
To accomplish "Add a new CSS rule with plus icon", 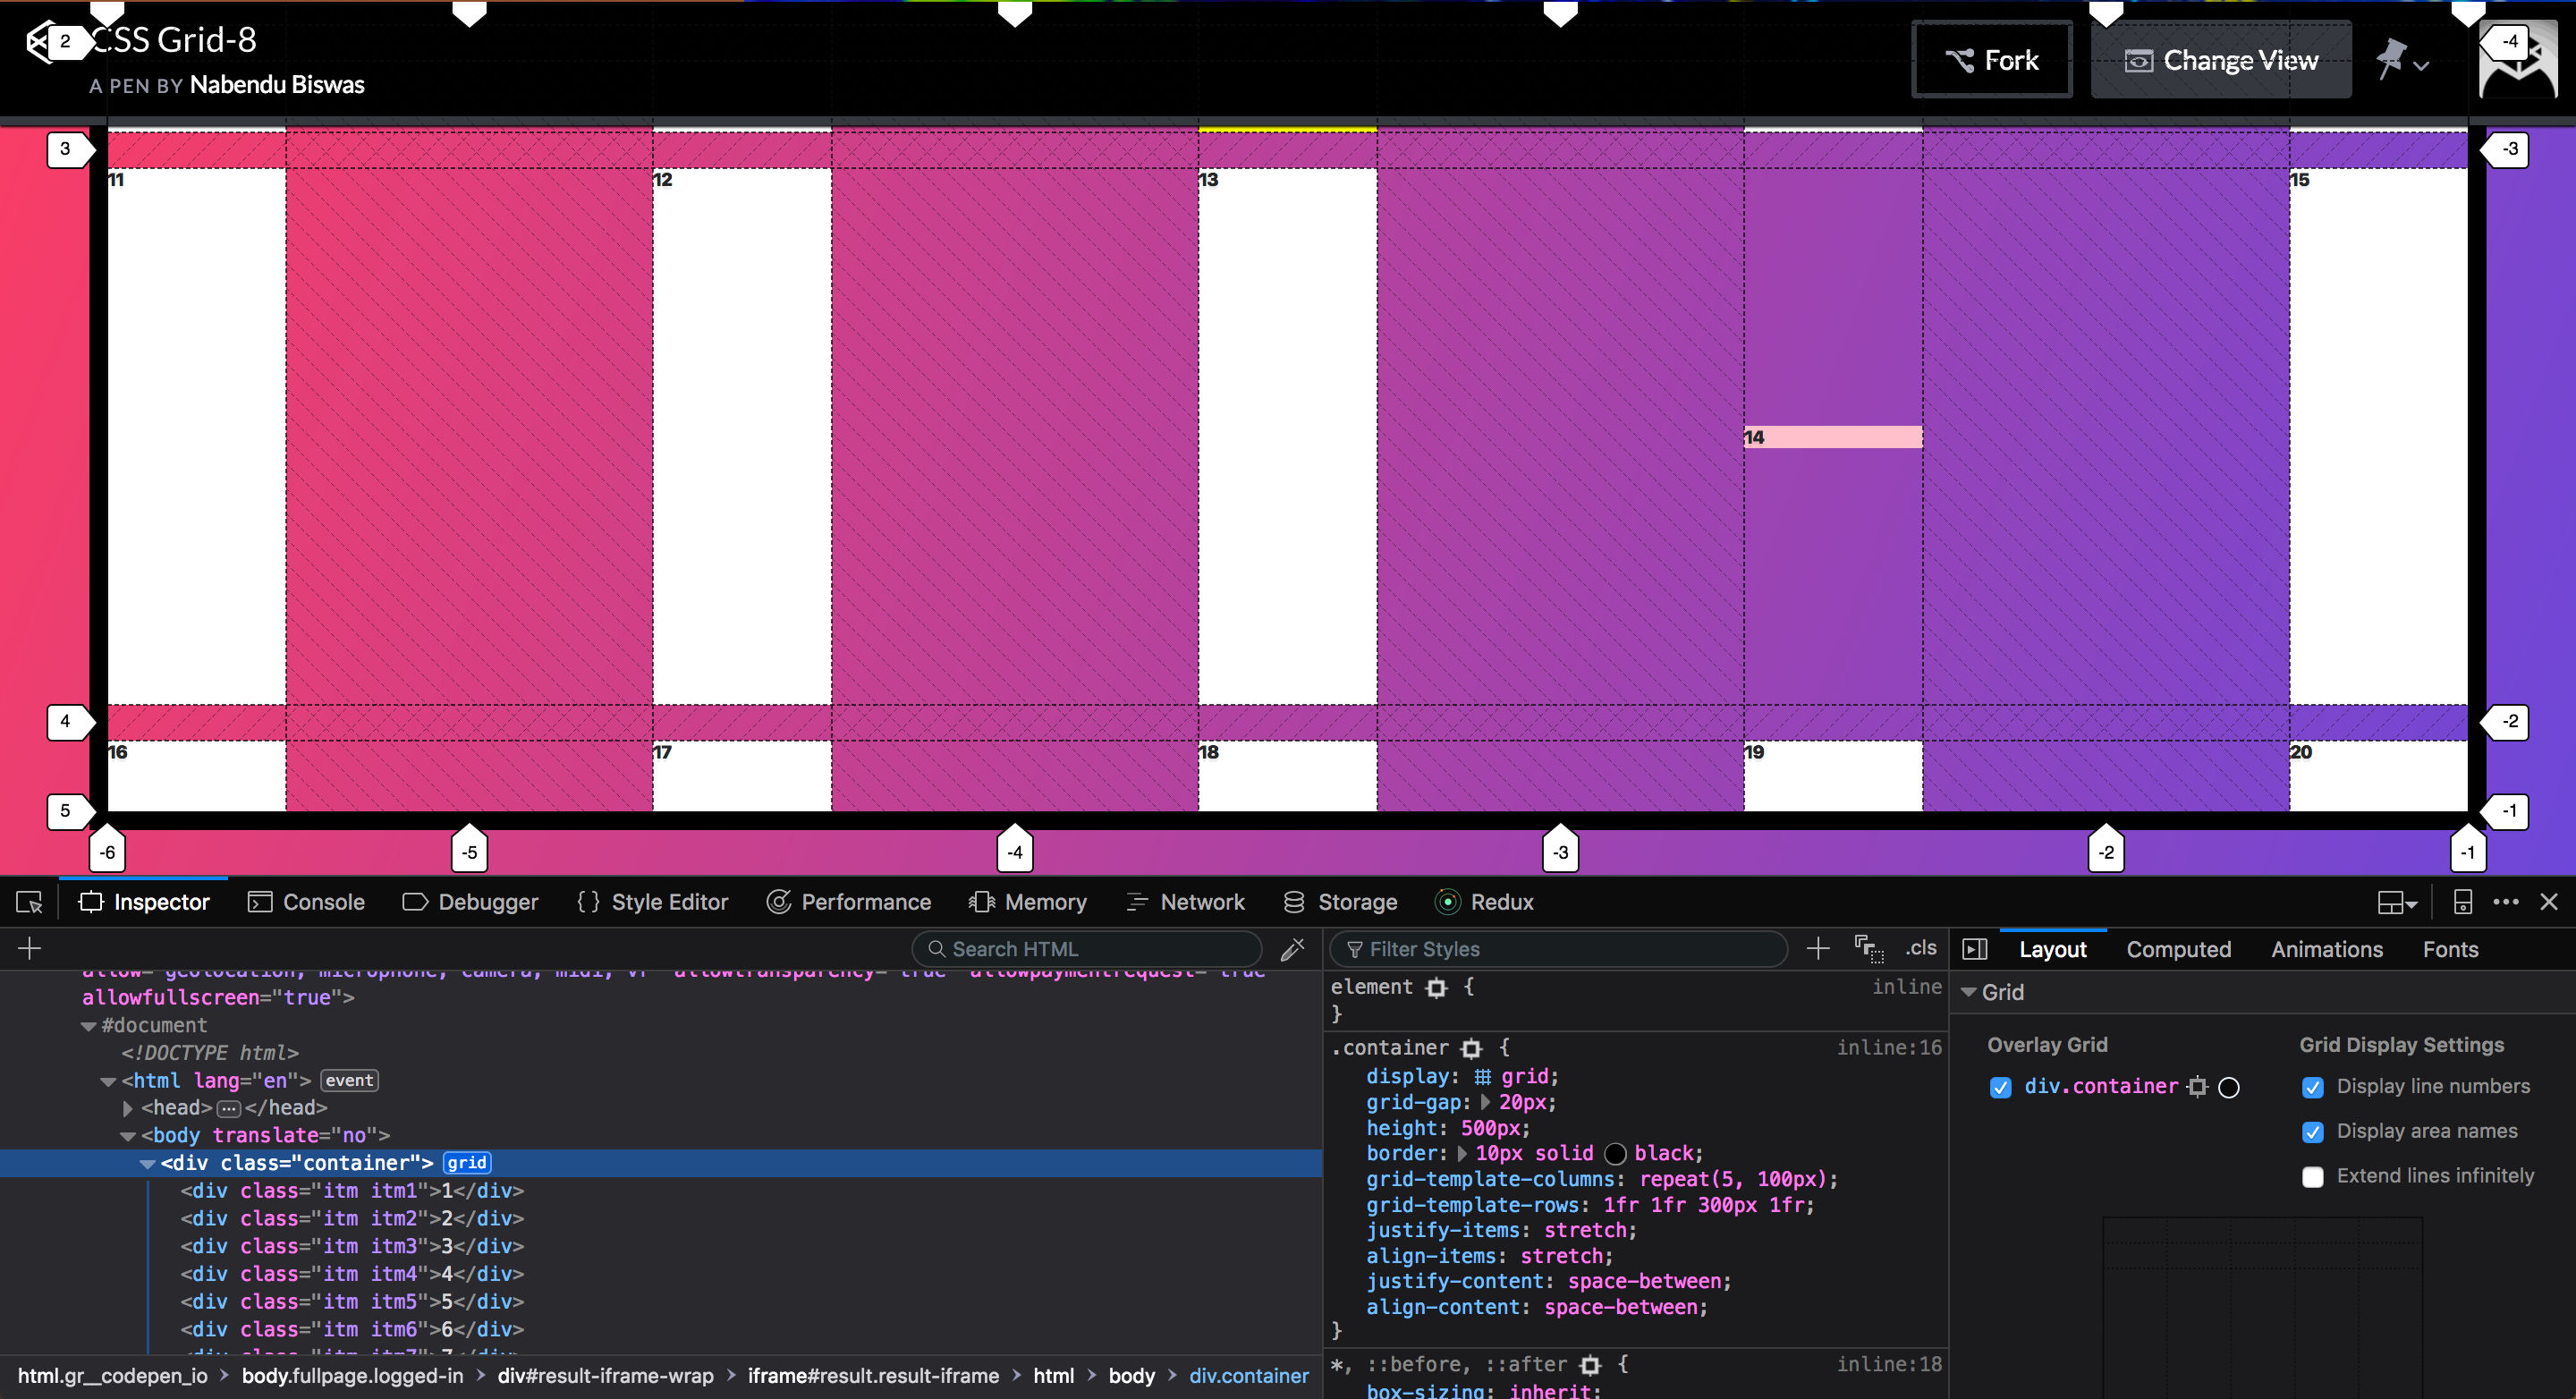I will [x=1818, y=949].
